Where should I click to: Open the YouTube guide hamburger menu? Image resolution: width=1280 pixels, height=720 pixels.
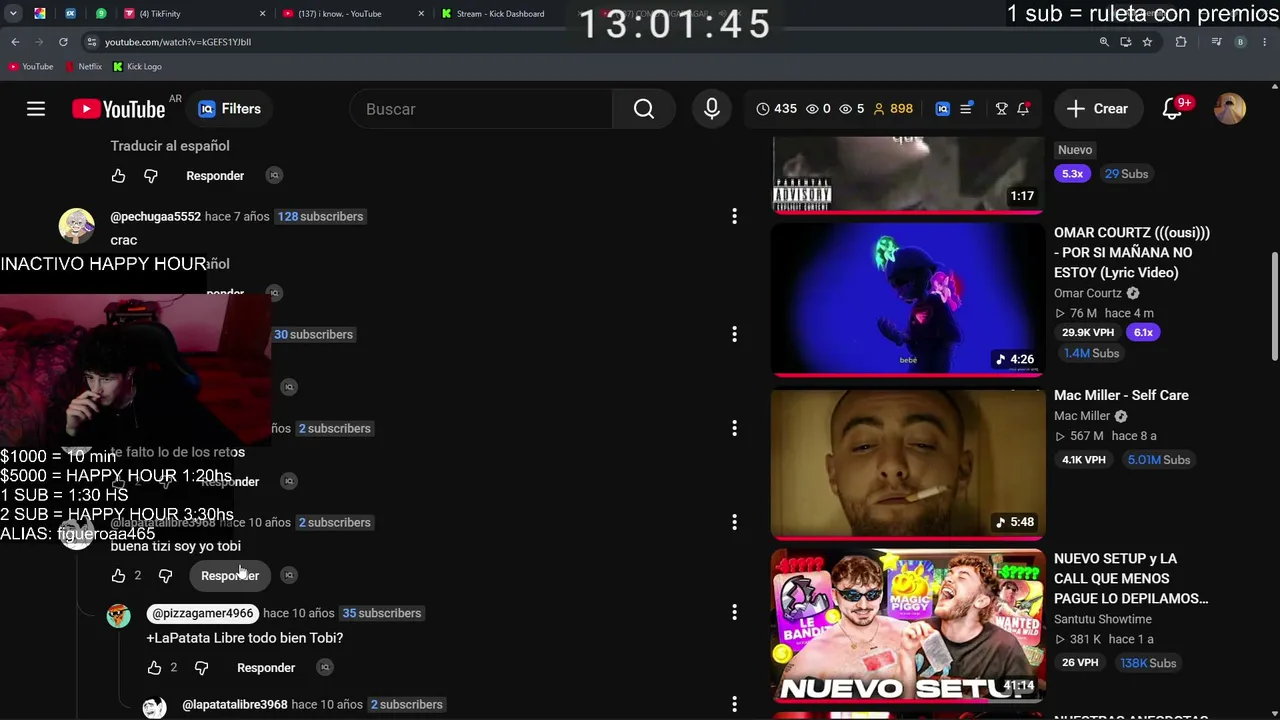coord(36,109)
